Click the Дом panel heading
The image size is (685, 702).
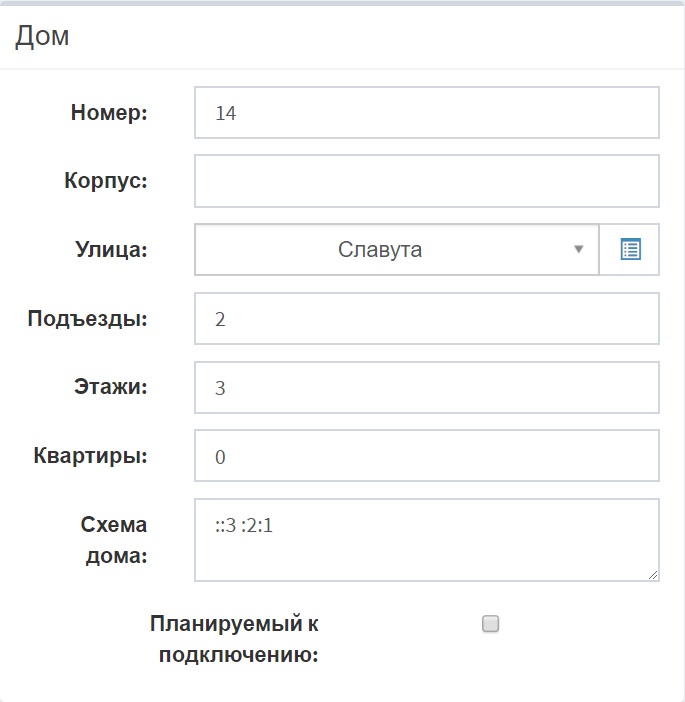tap(42, 36)
